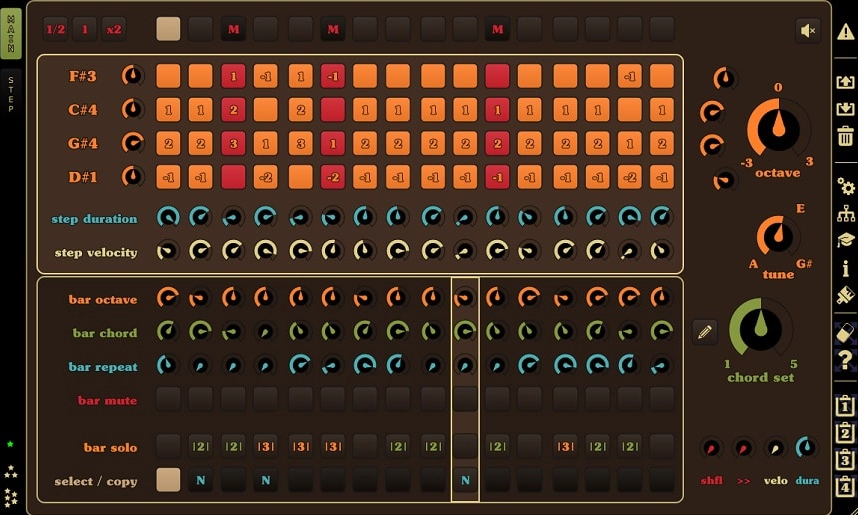Click 'N' select / copy cell on tenth bar
This screenshot has height=515, width=858.
coord(465,480)
